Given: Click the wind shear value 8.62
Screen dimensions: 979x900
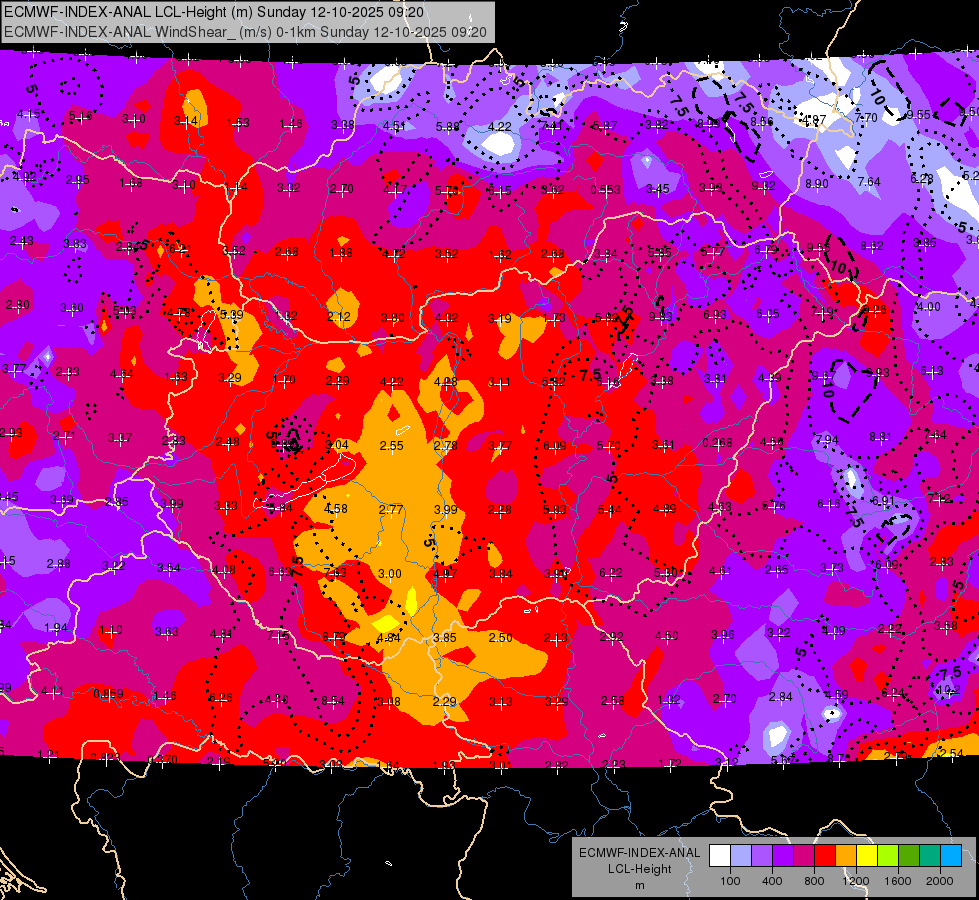Looking at the screenshot, I should tap(872, 246).
